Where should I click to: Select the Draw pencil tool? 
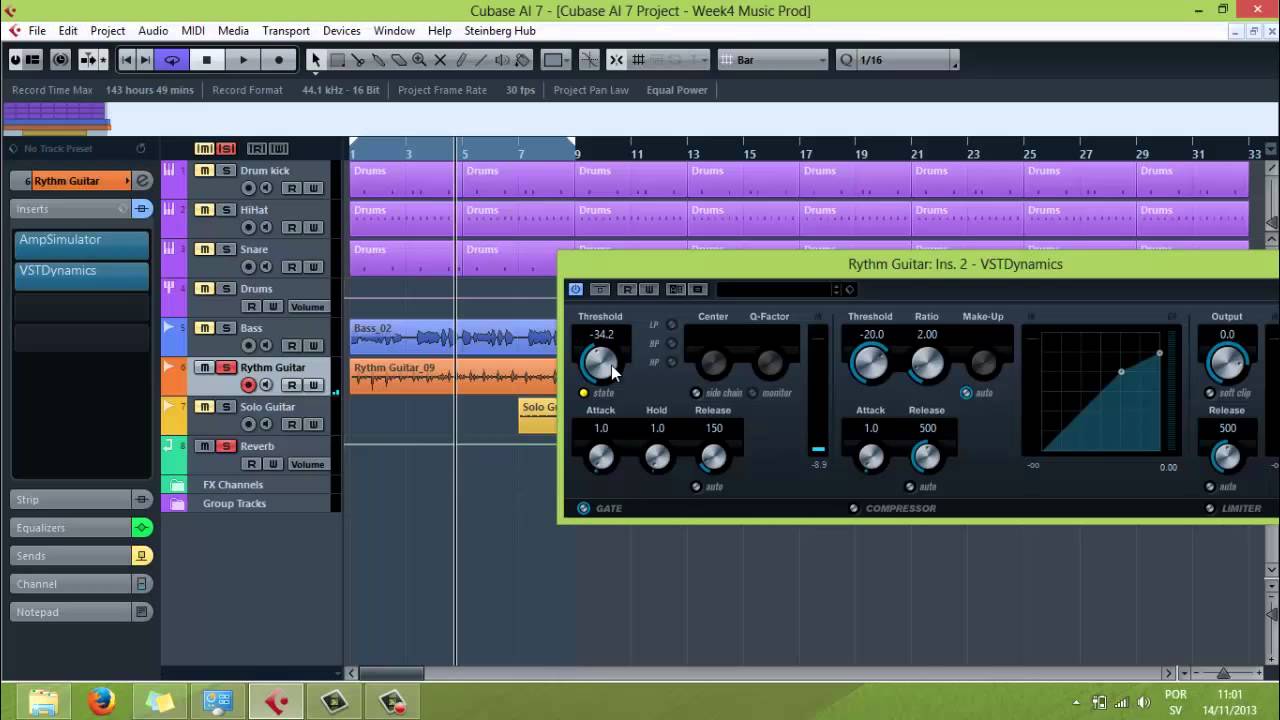tap(461, 60)
